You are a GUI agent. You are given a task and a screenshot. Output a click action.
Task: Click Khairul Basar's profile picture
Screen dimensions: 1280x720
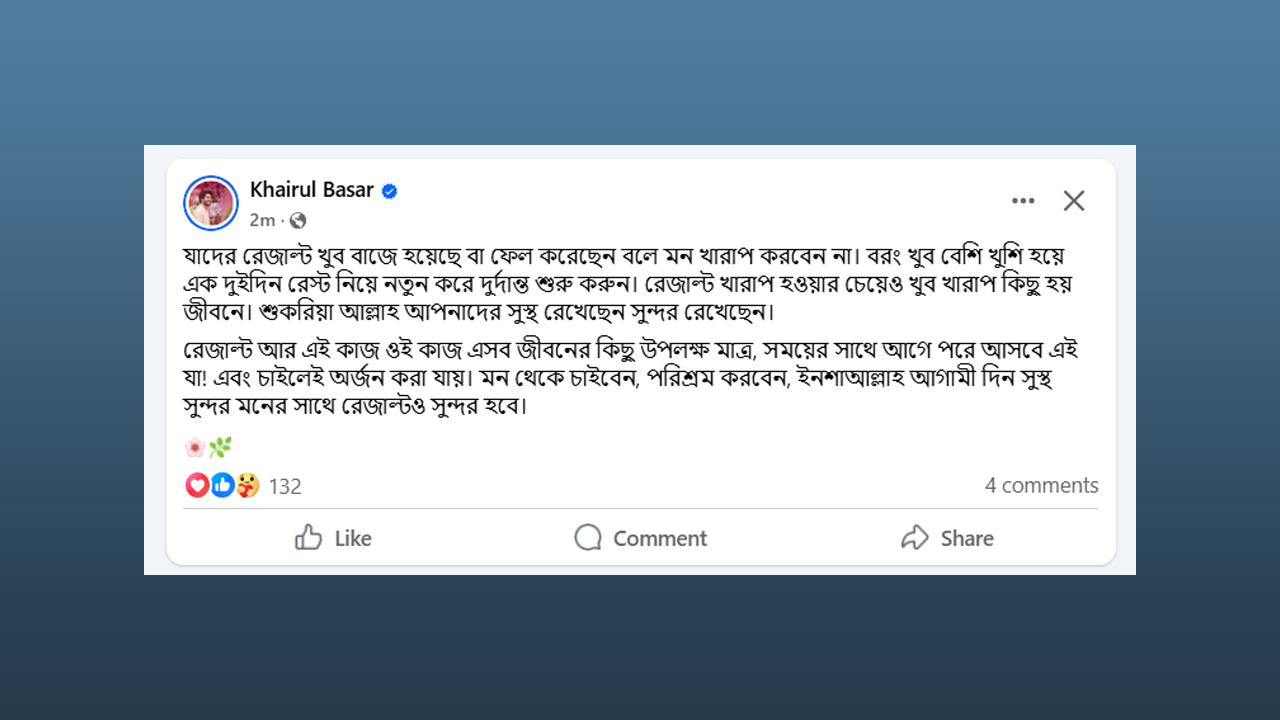point(211,203)
